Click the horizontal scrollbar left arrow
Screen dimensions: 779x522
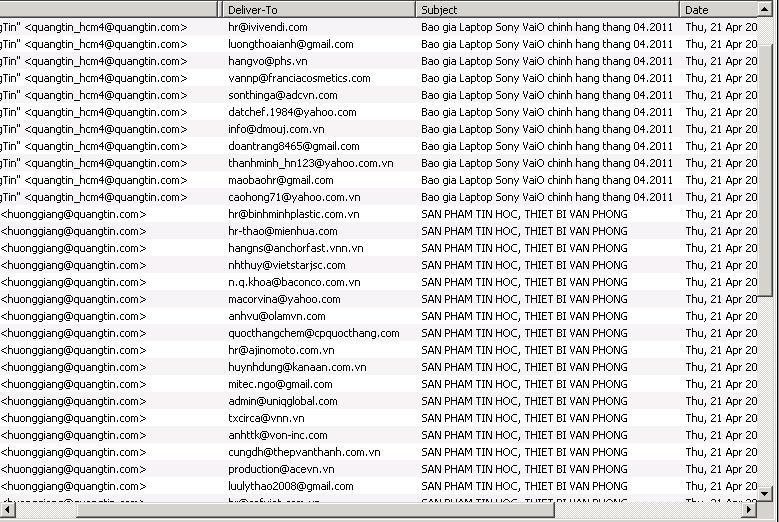[6, 509]
